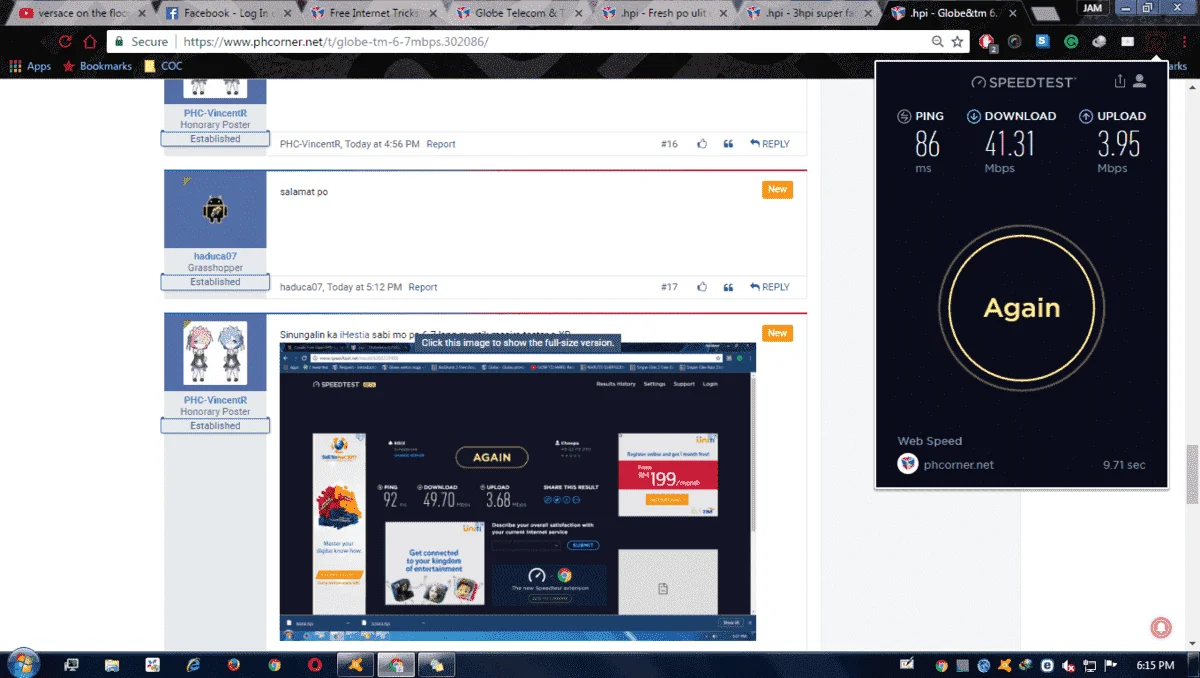Click the New badge on post #17
Viewport: 1200px width, 678px height.
point(777,189)
